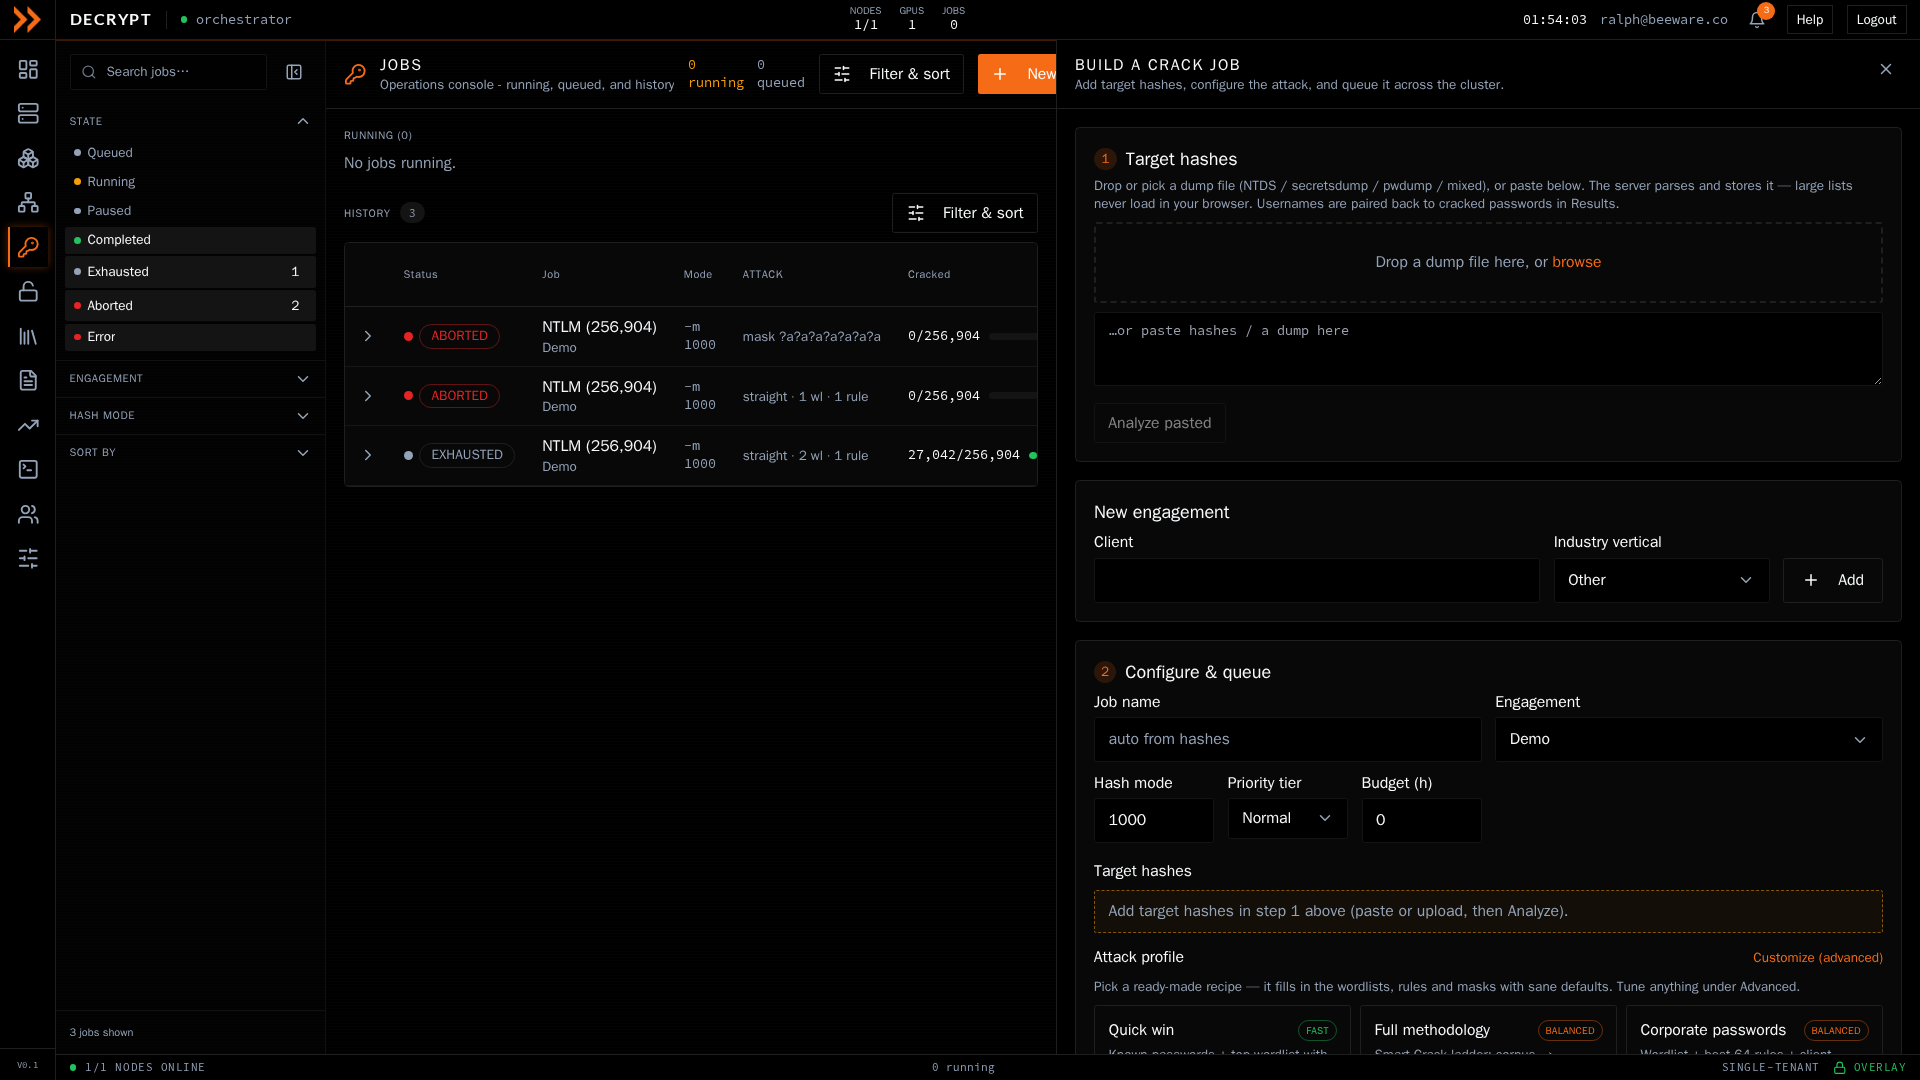Viewport: 1920px width, 1080px height.
Task: Focus the paste hashes text area
Action: (x=1488, y=349)
